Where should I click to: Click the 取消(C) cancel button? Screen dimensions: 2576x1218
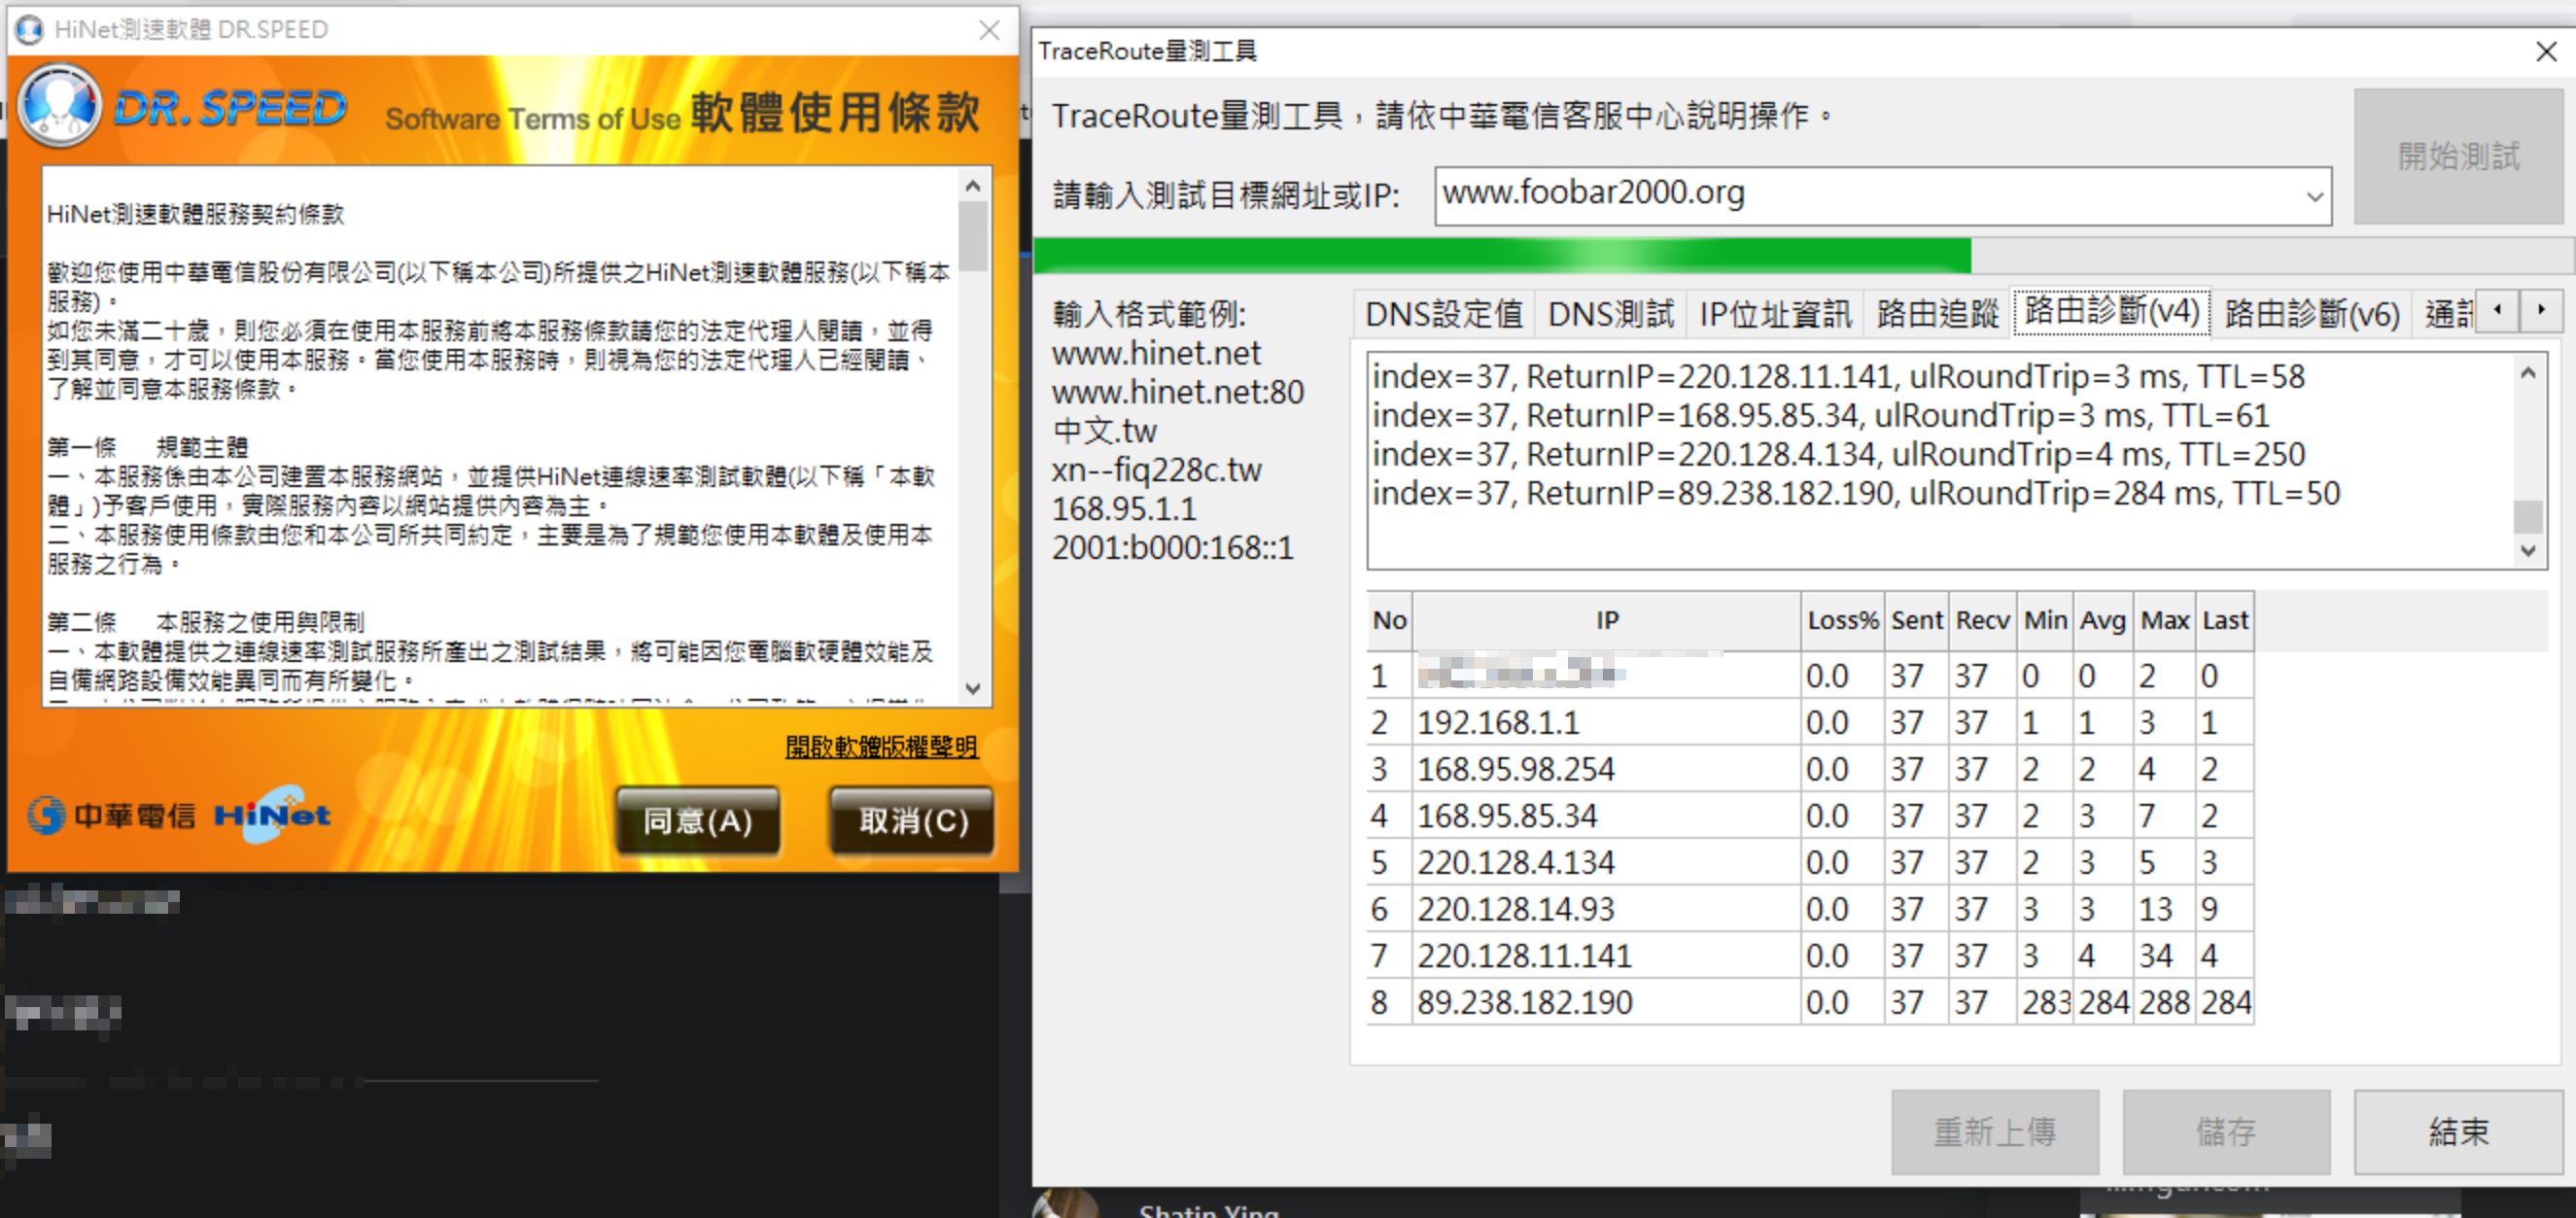[912, 820]
